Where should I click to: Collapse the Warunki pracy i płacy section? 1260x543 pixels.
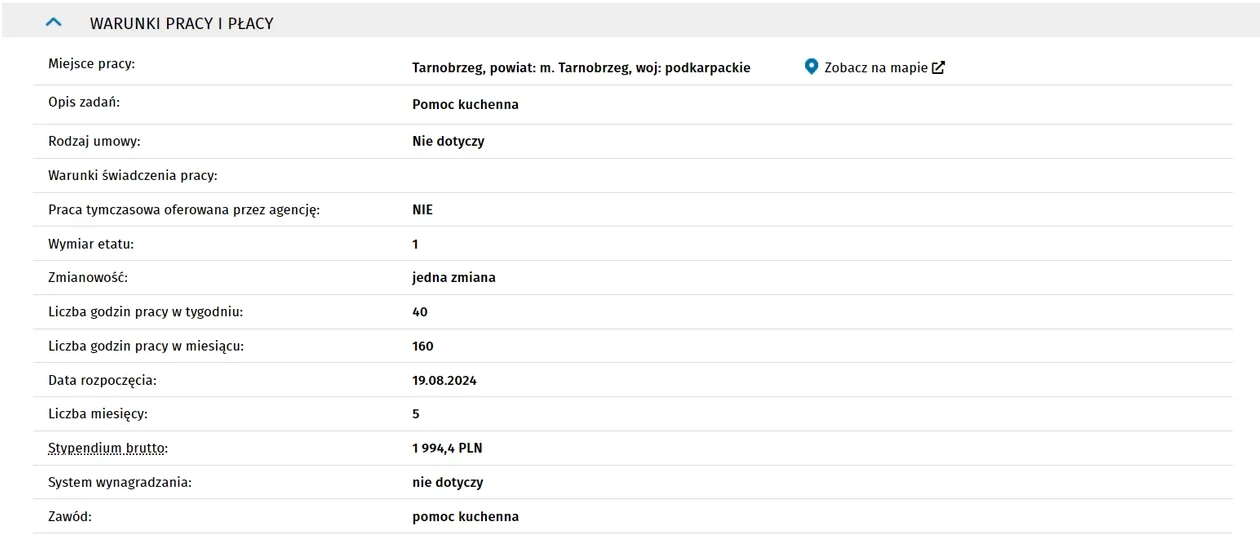click(x=54, y=22)
